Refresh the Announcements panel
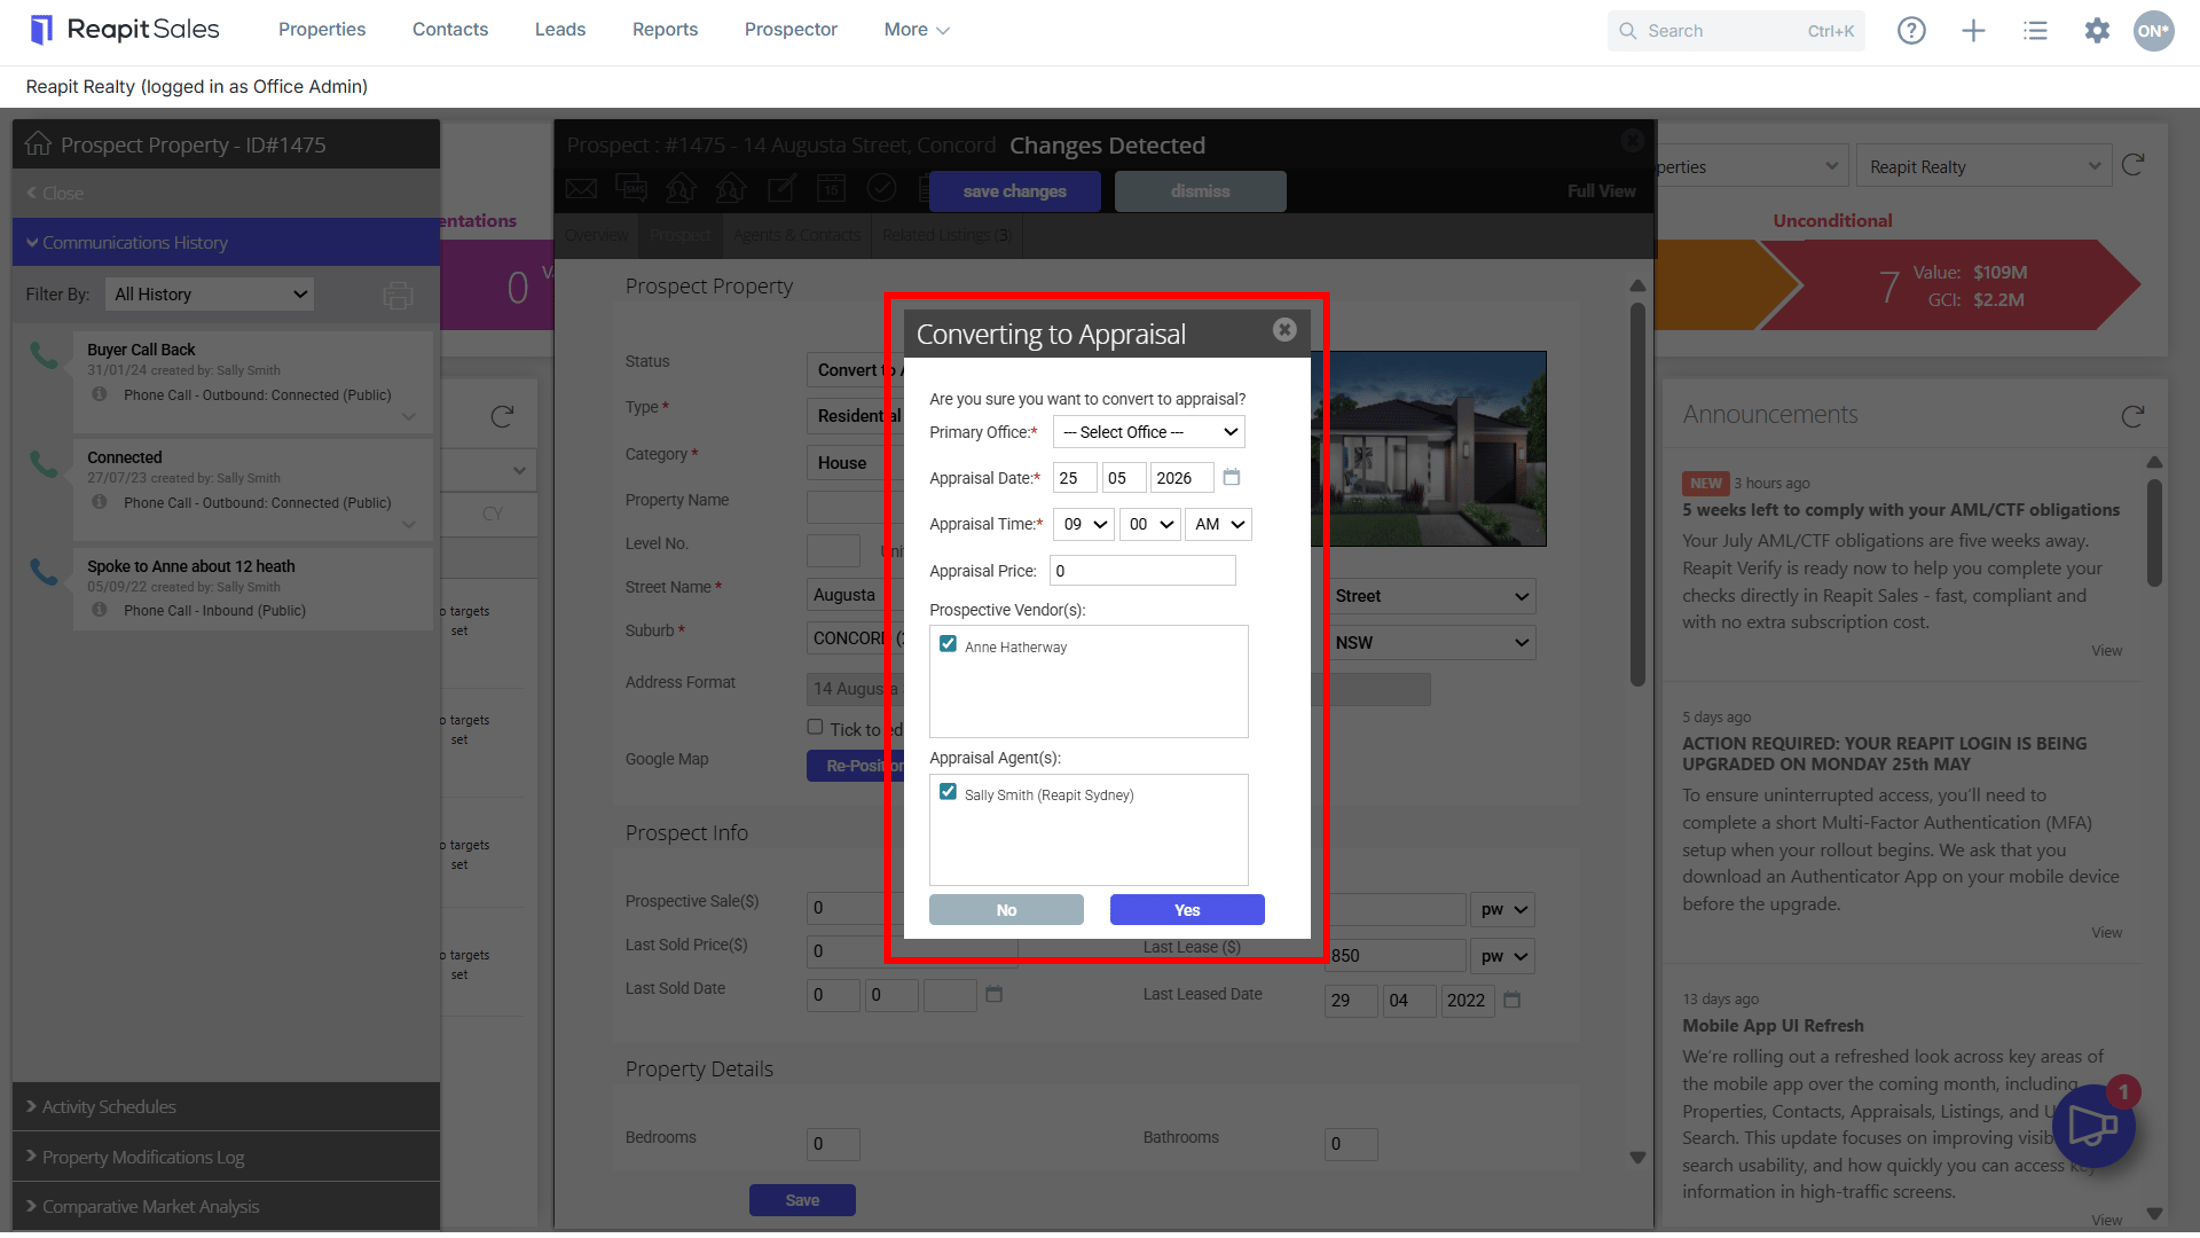The width and height of the screenshot is (2200, 1238). 2132,415
